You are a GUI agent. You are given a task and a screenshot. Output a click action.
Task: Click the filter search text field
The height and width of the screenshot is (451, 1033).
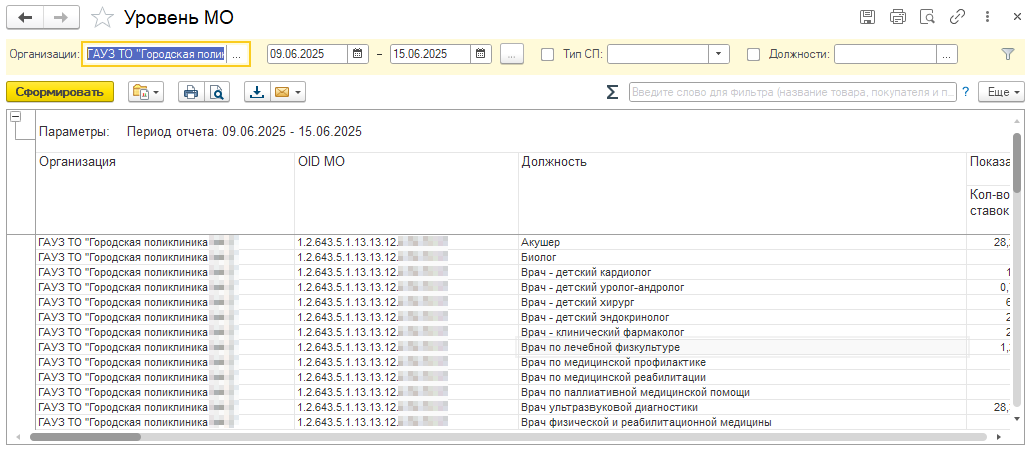tap(791, 92)
